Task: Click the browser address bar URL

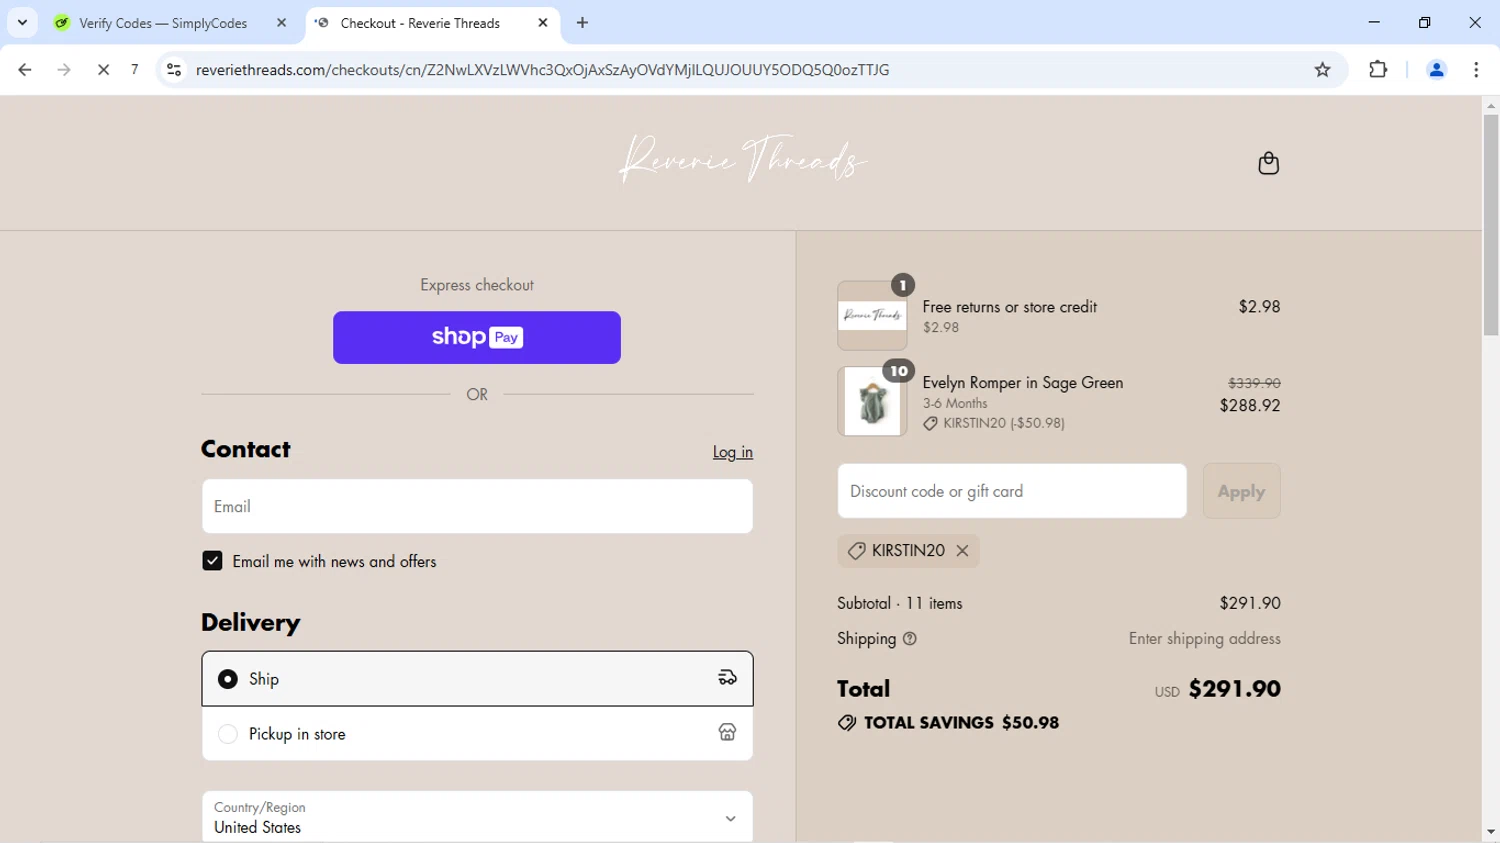Action: [542, 70]
